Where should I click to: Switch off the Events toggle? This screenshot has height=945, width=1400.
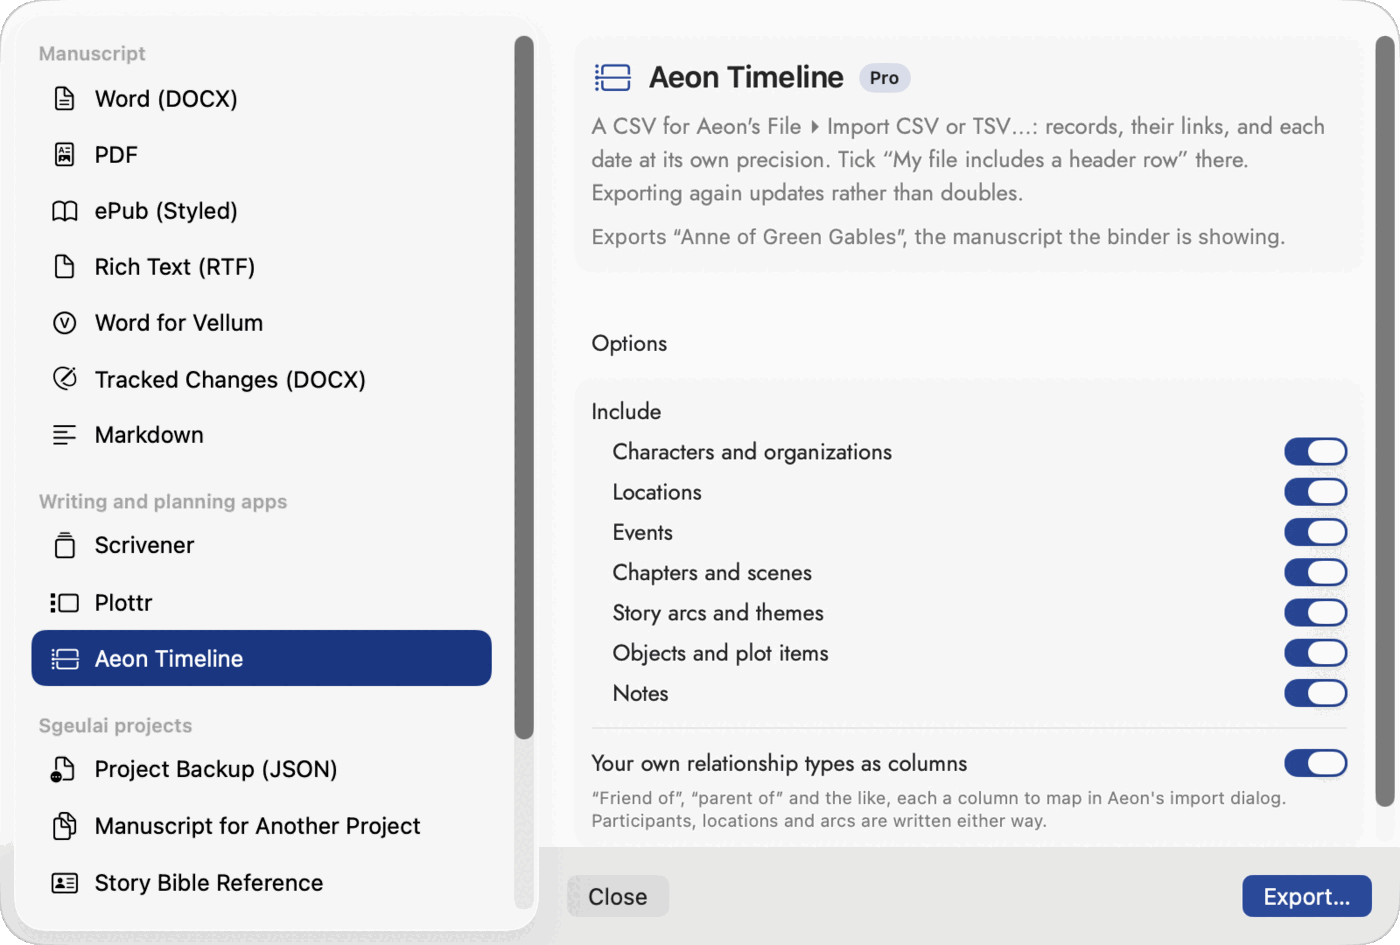coord(1316,532)
